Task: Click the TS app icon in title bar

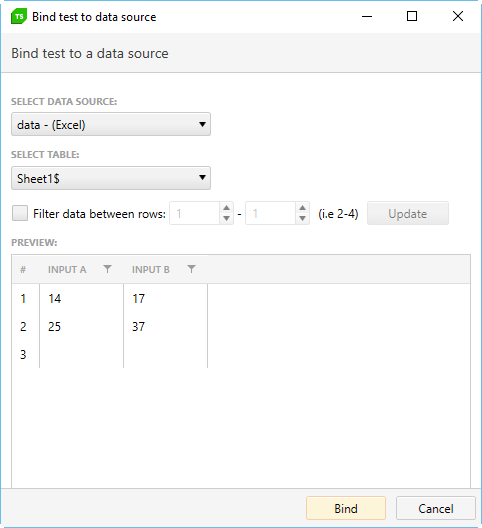Action: (19, 16)
